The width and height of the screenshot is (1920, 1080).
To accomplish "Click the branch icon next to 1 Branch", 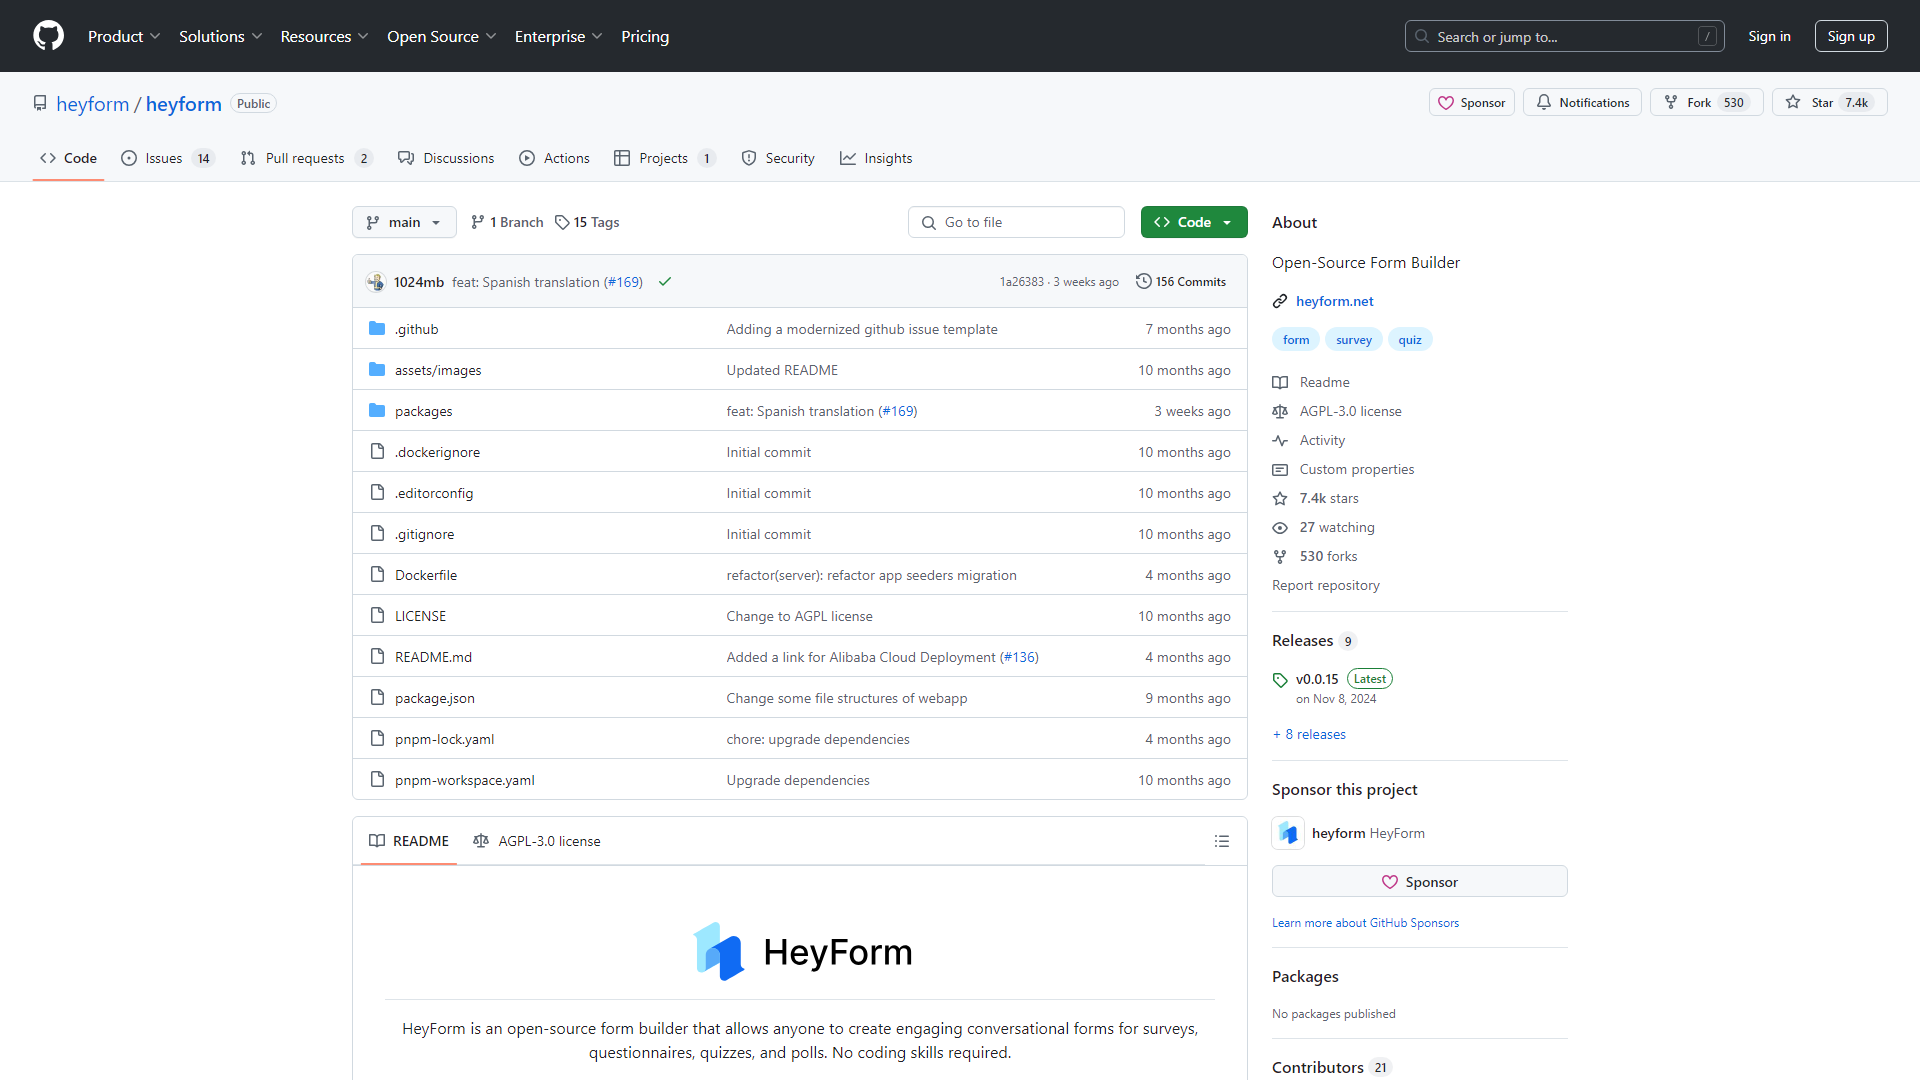I will (x=478, y=222).
